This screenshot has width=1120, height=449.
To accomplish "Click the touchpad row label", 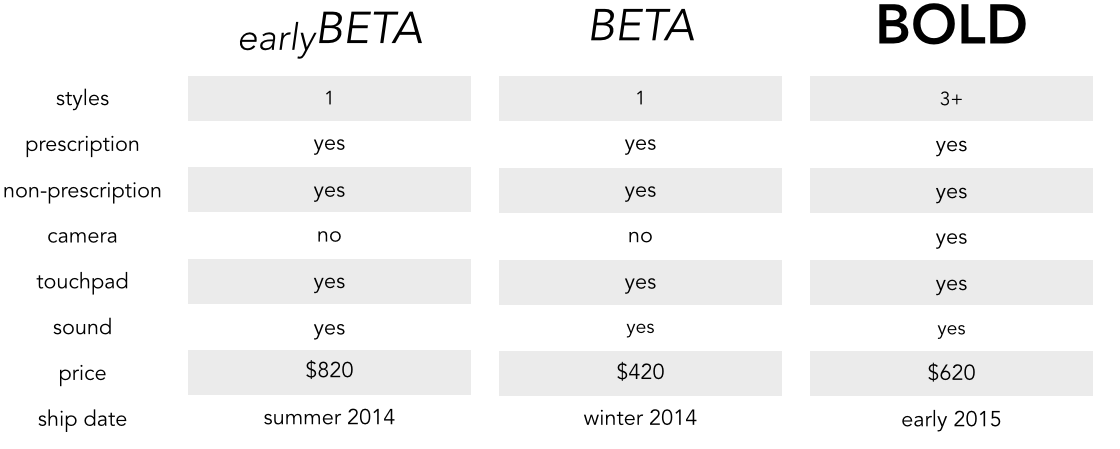I will [x=82, y=282].
